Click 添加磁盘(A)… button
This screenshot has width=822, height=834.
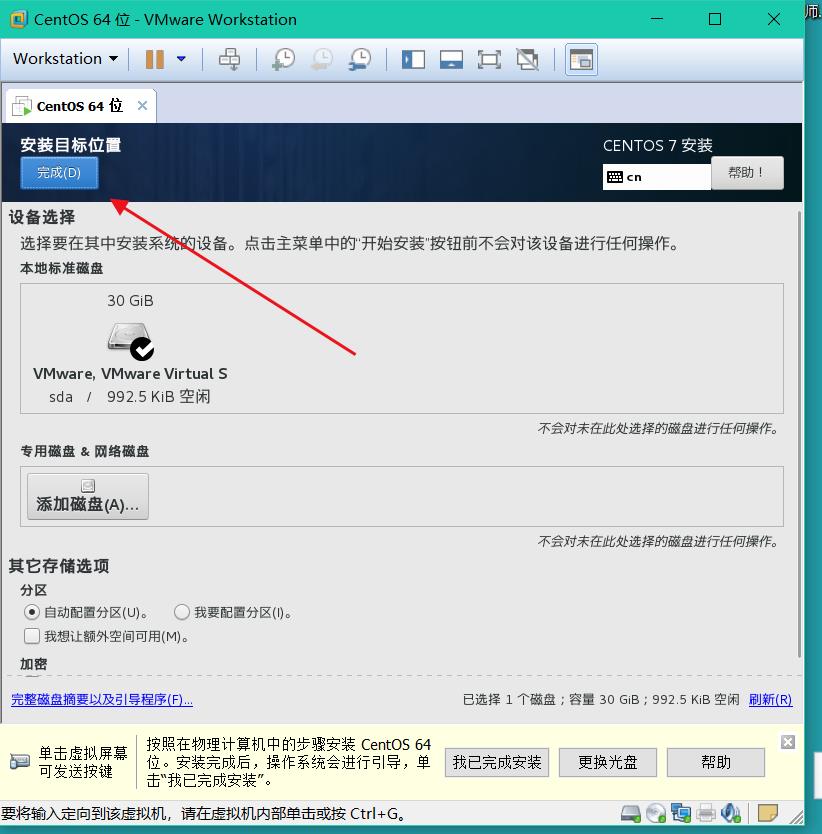(x=88, y=496)
